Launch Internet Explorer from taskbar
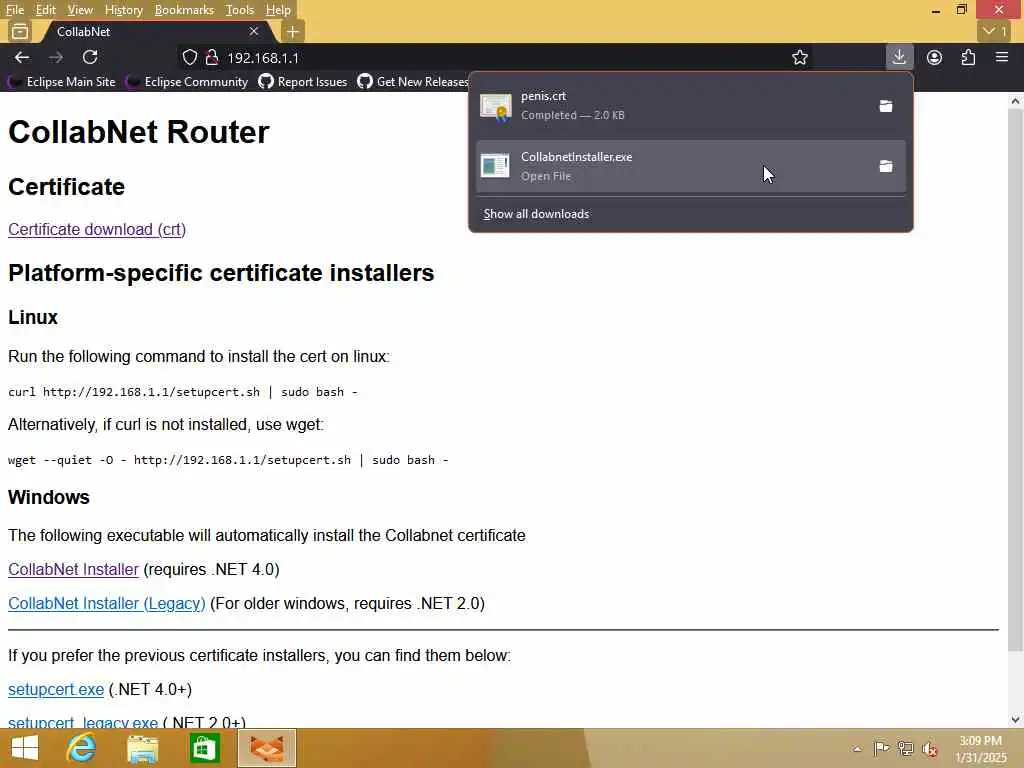This screenshot has width=1024, height=768. [81, 748]
